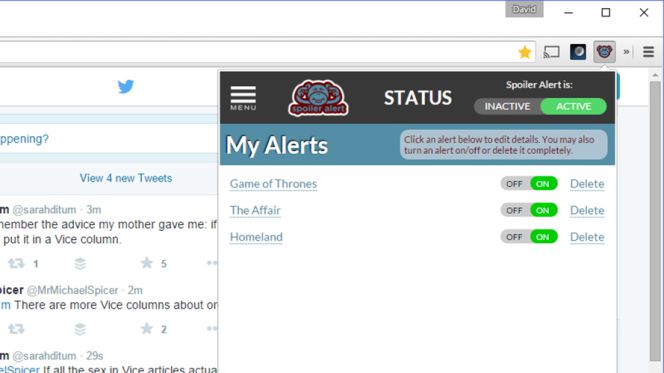Click the dark moon extension icon
Image resolution: width=664 pixels, height=373 pixels.
tap(578, 52)
